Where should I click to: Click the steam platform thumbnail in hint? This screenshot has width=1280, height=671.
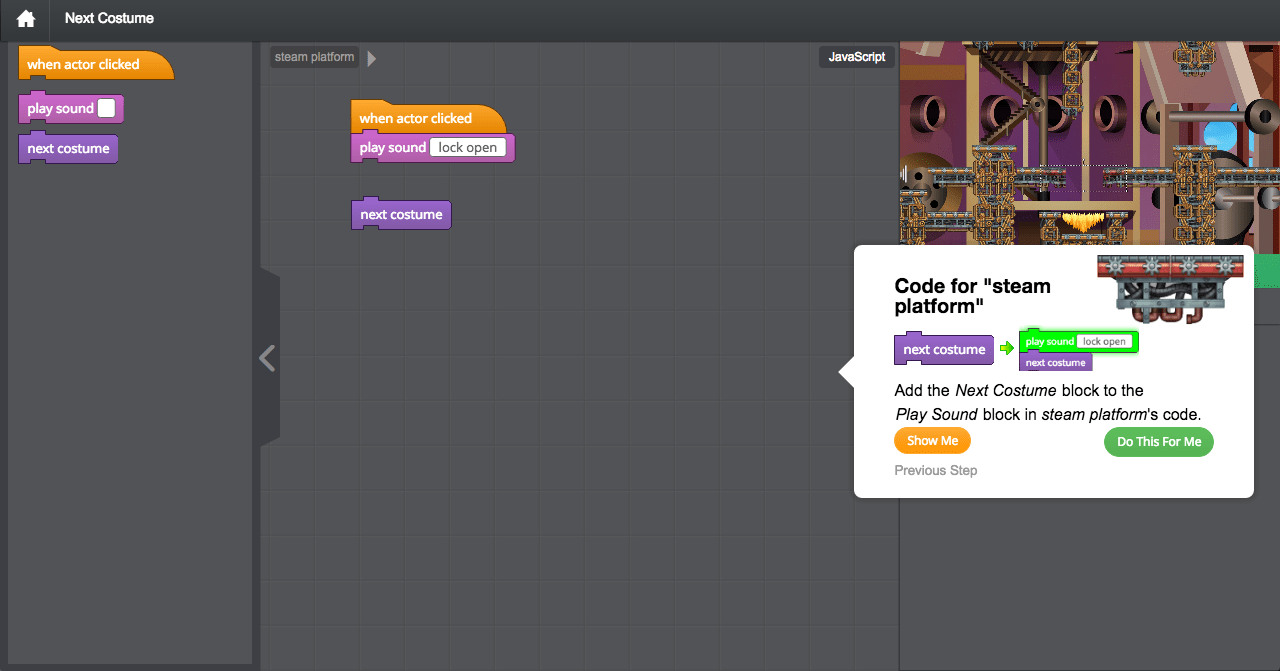[1170, 287]
